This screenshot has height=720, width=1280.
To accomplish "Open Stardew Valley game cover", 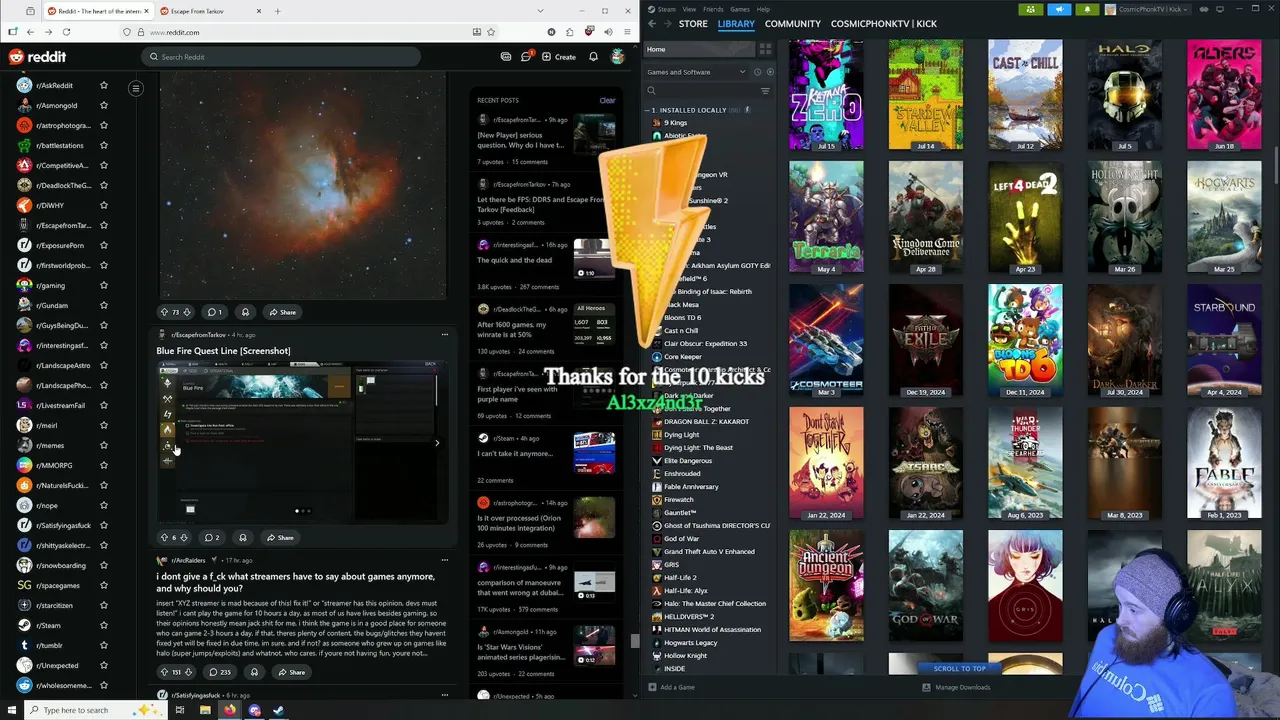I will 926,94.
